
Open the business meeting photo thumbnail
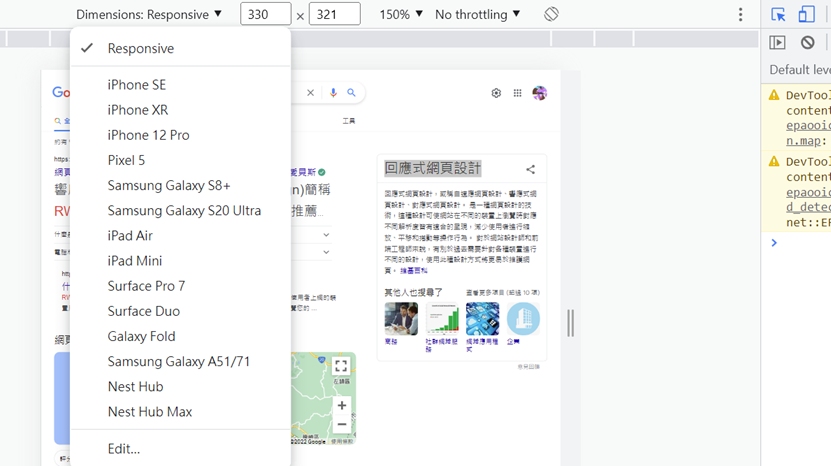tap(401, 319)
